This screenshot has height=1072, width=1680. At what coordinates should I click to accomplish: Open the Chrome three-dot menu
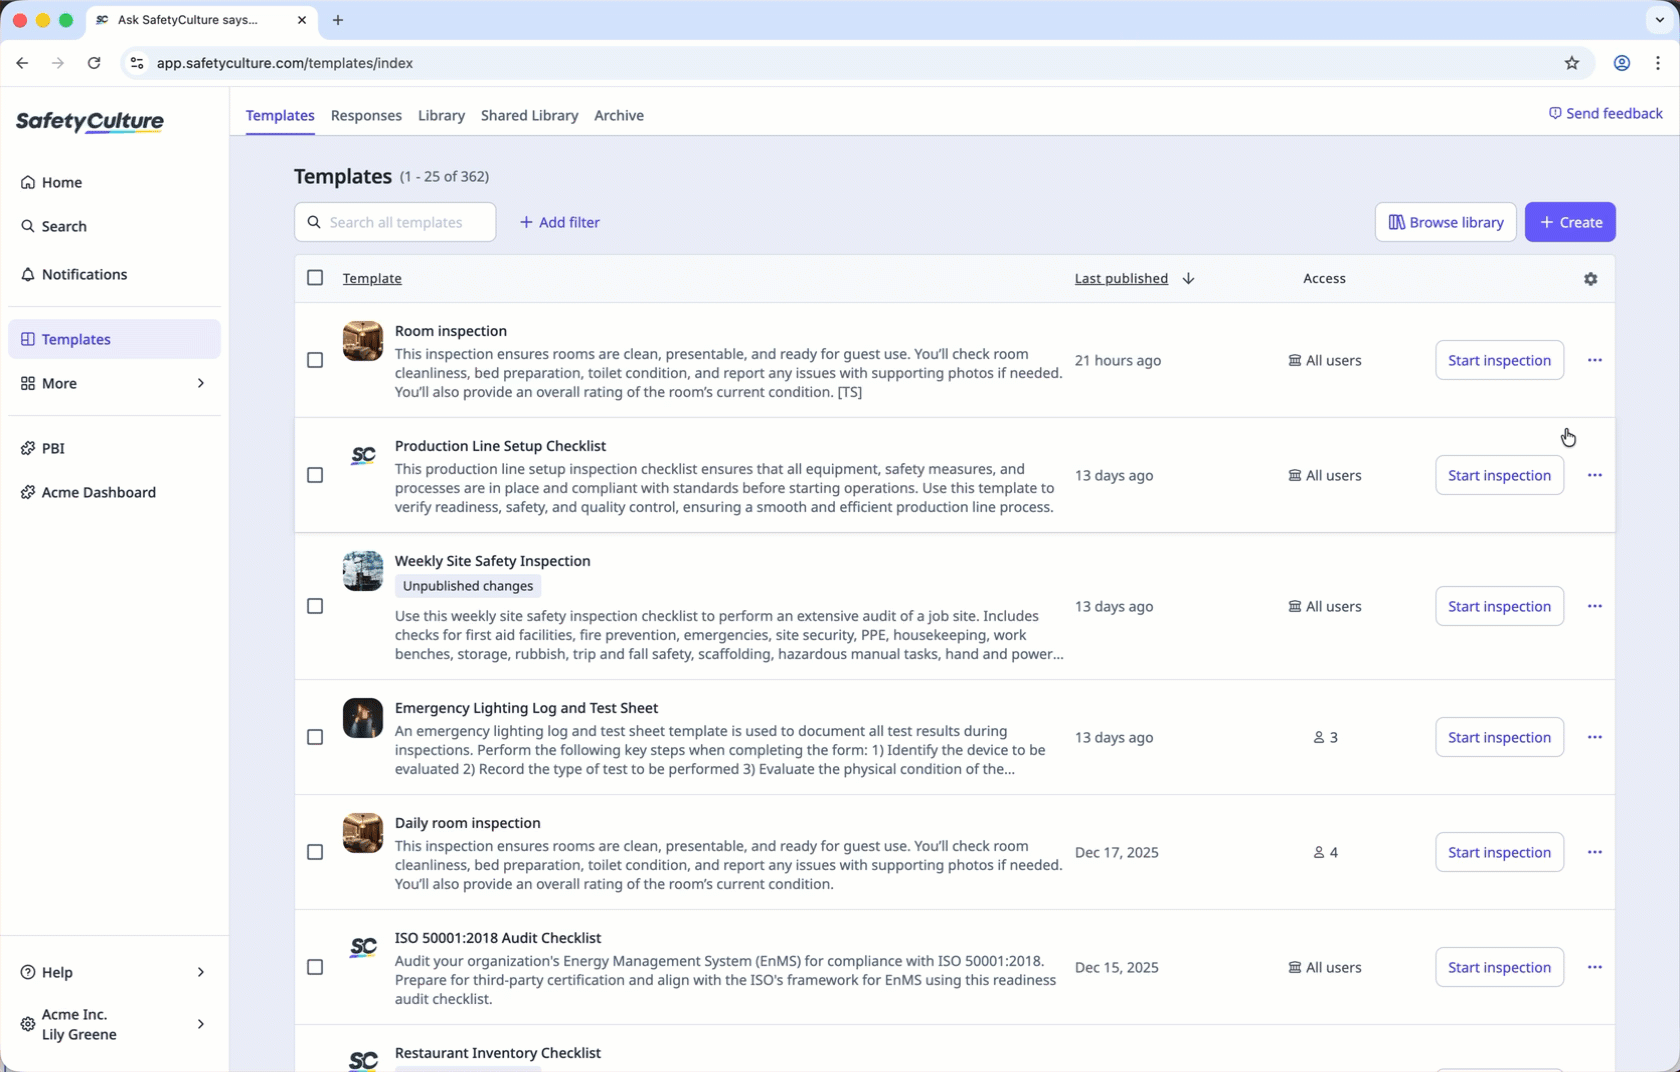tap(1658, 63)
